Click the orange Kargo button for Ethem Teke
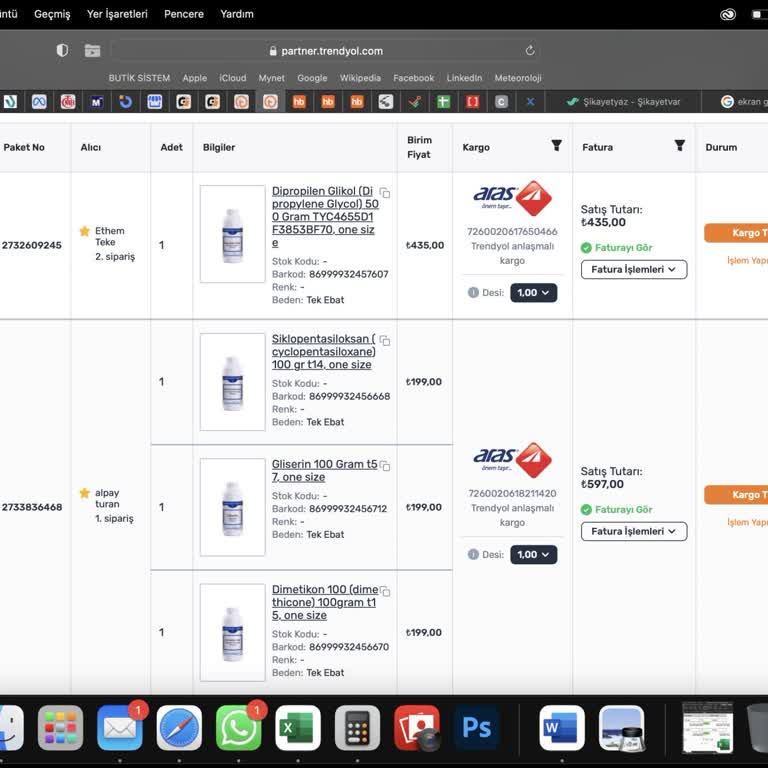Image resolution: width=768 pixels, height=768 pixels. tap(736, 233)
